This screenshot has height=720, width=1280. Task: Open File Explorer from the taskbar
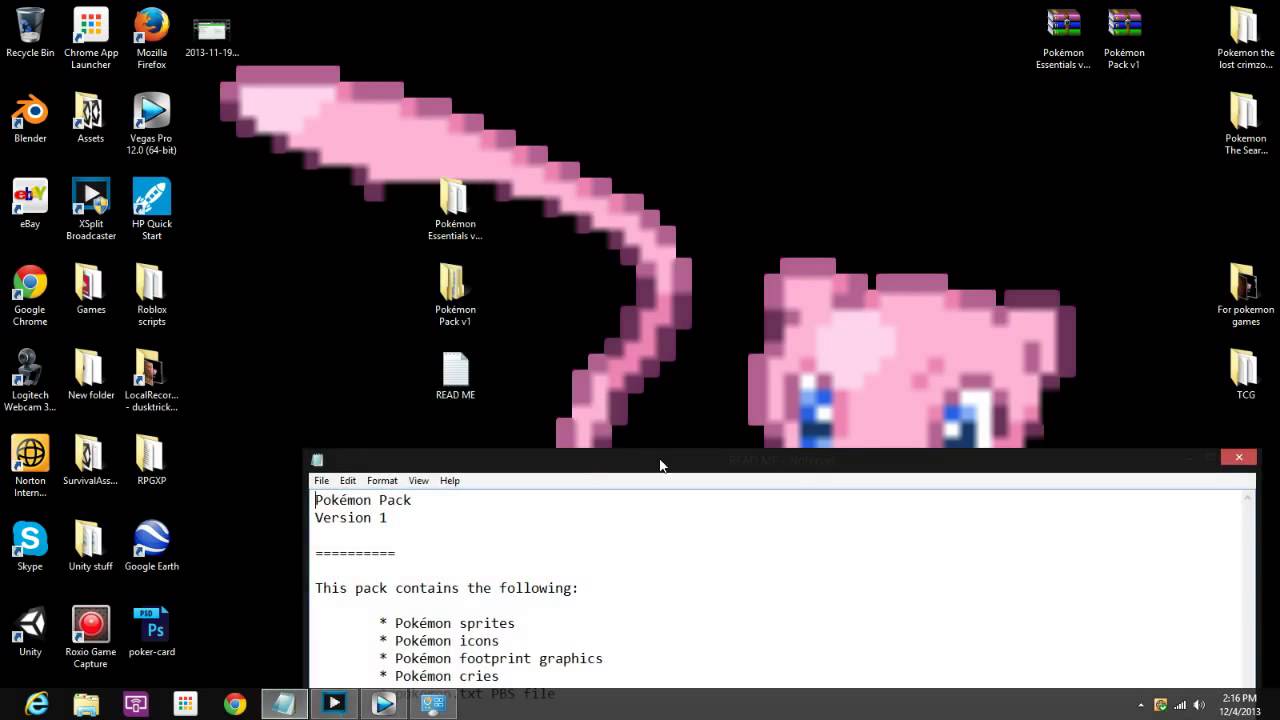[x=86, y=704]
